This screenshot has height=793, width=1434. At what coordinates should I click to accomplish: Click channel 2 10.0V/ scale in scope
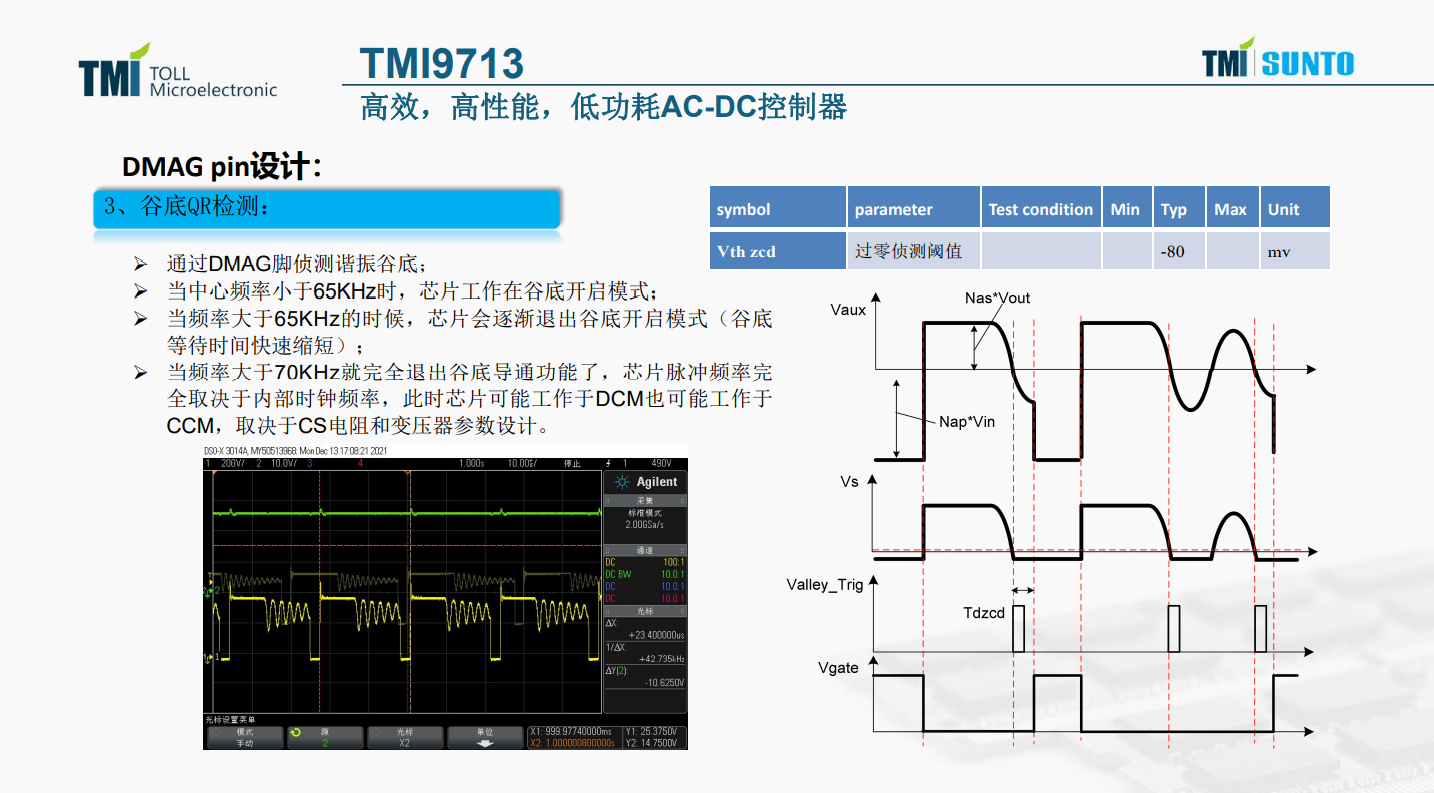284,463
